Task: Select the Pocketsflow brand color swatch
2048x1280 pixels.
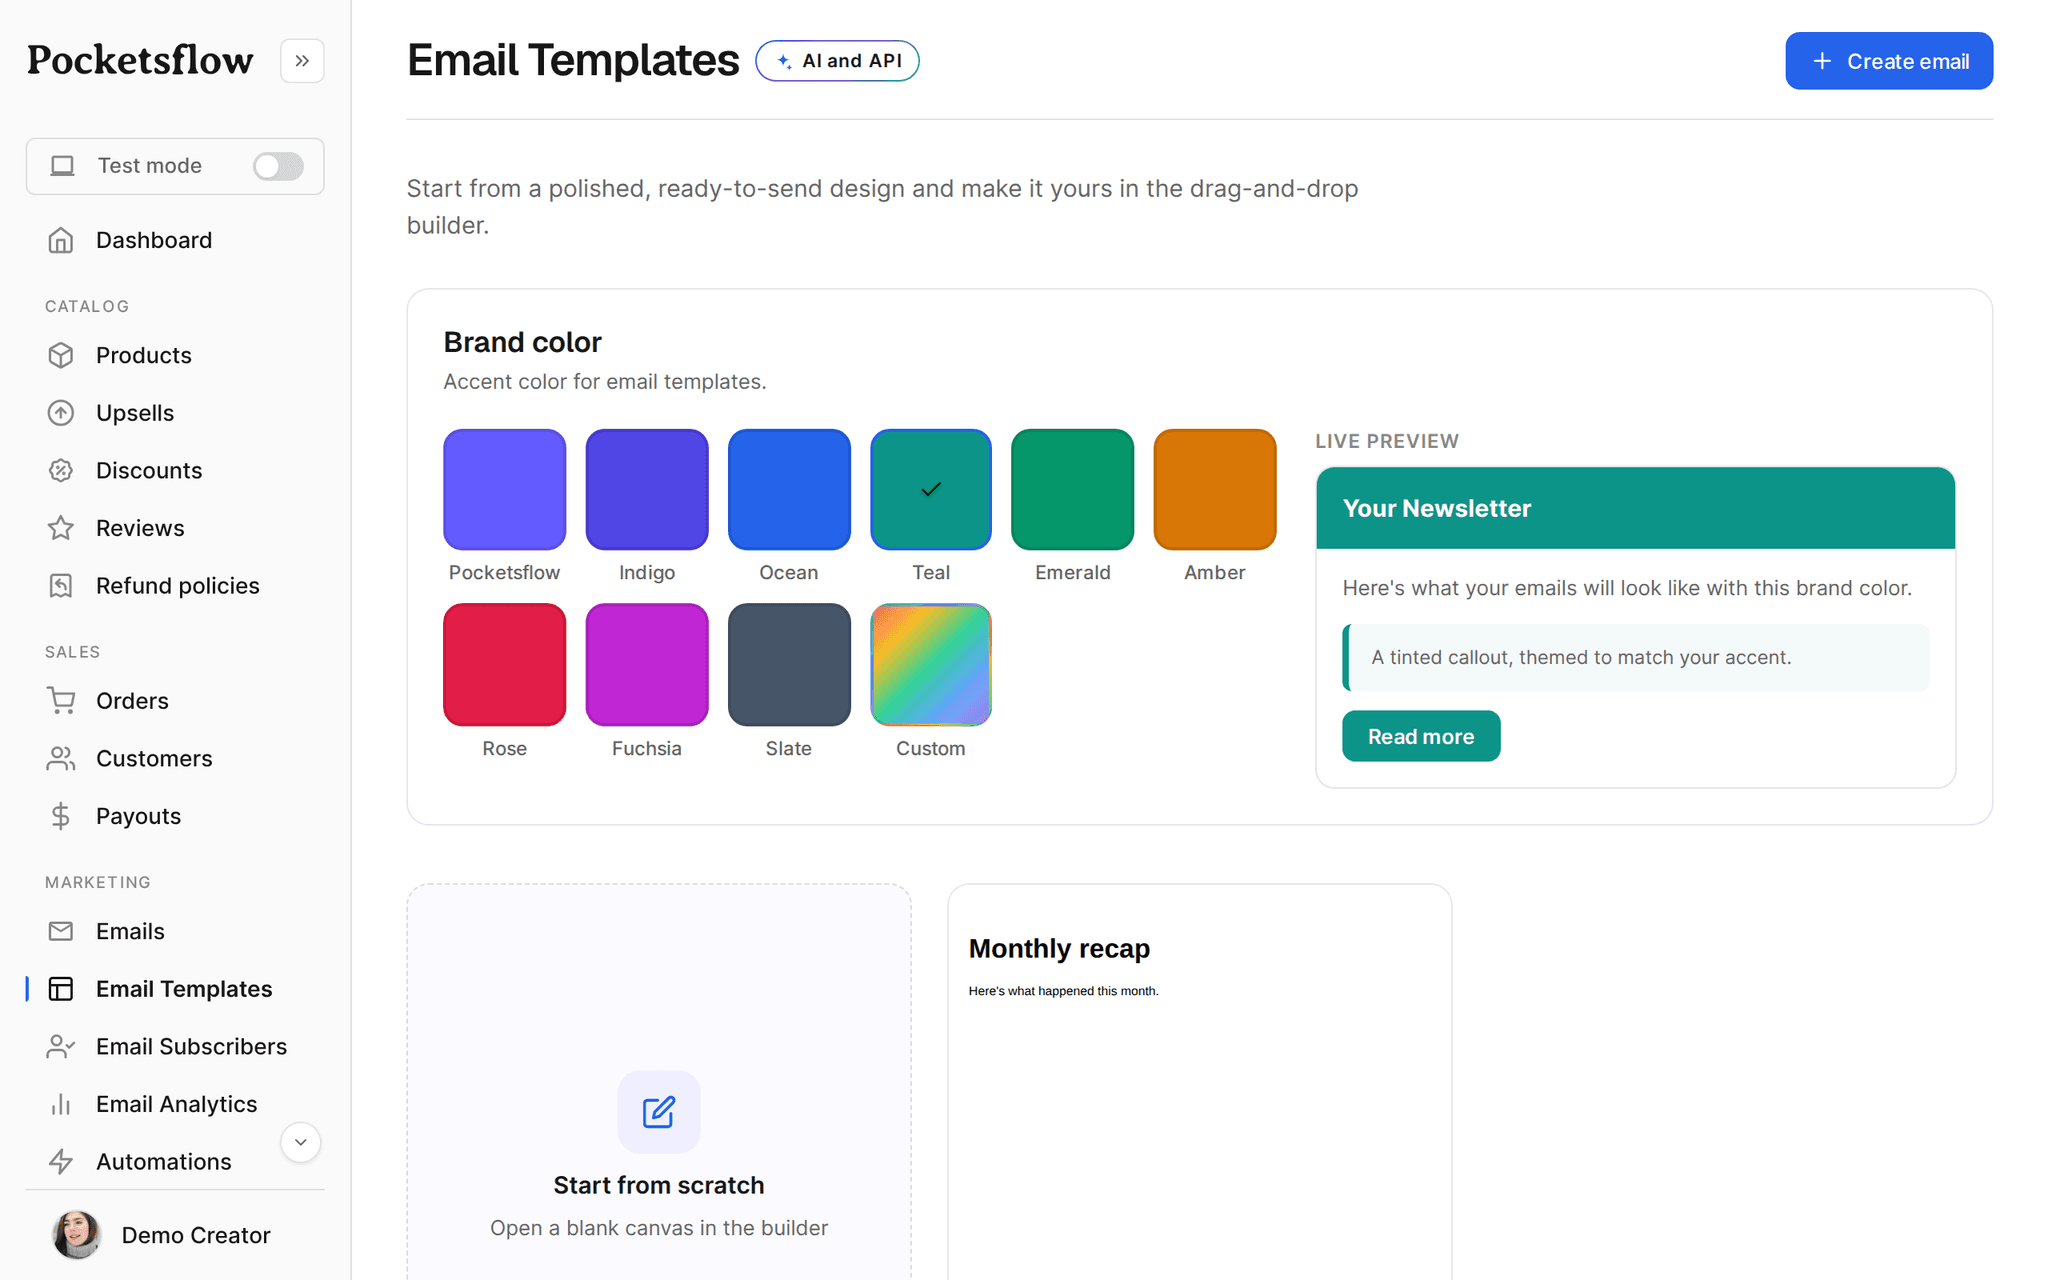Action: pos(504,489)
